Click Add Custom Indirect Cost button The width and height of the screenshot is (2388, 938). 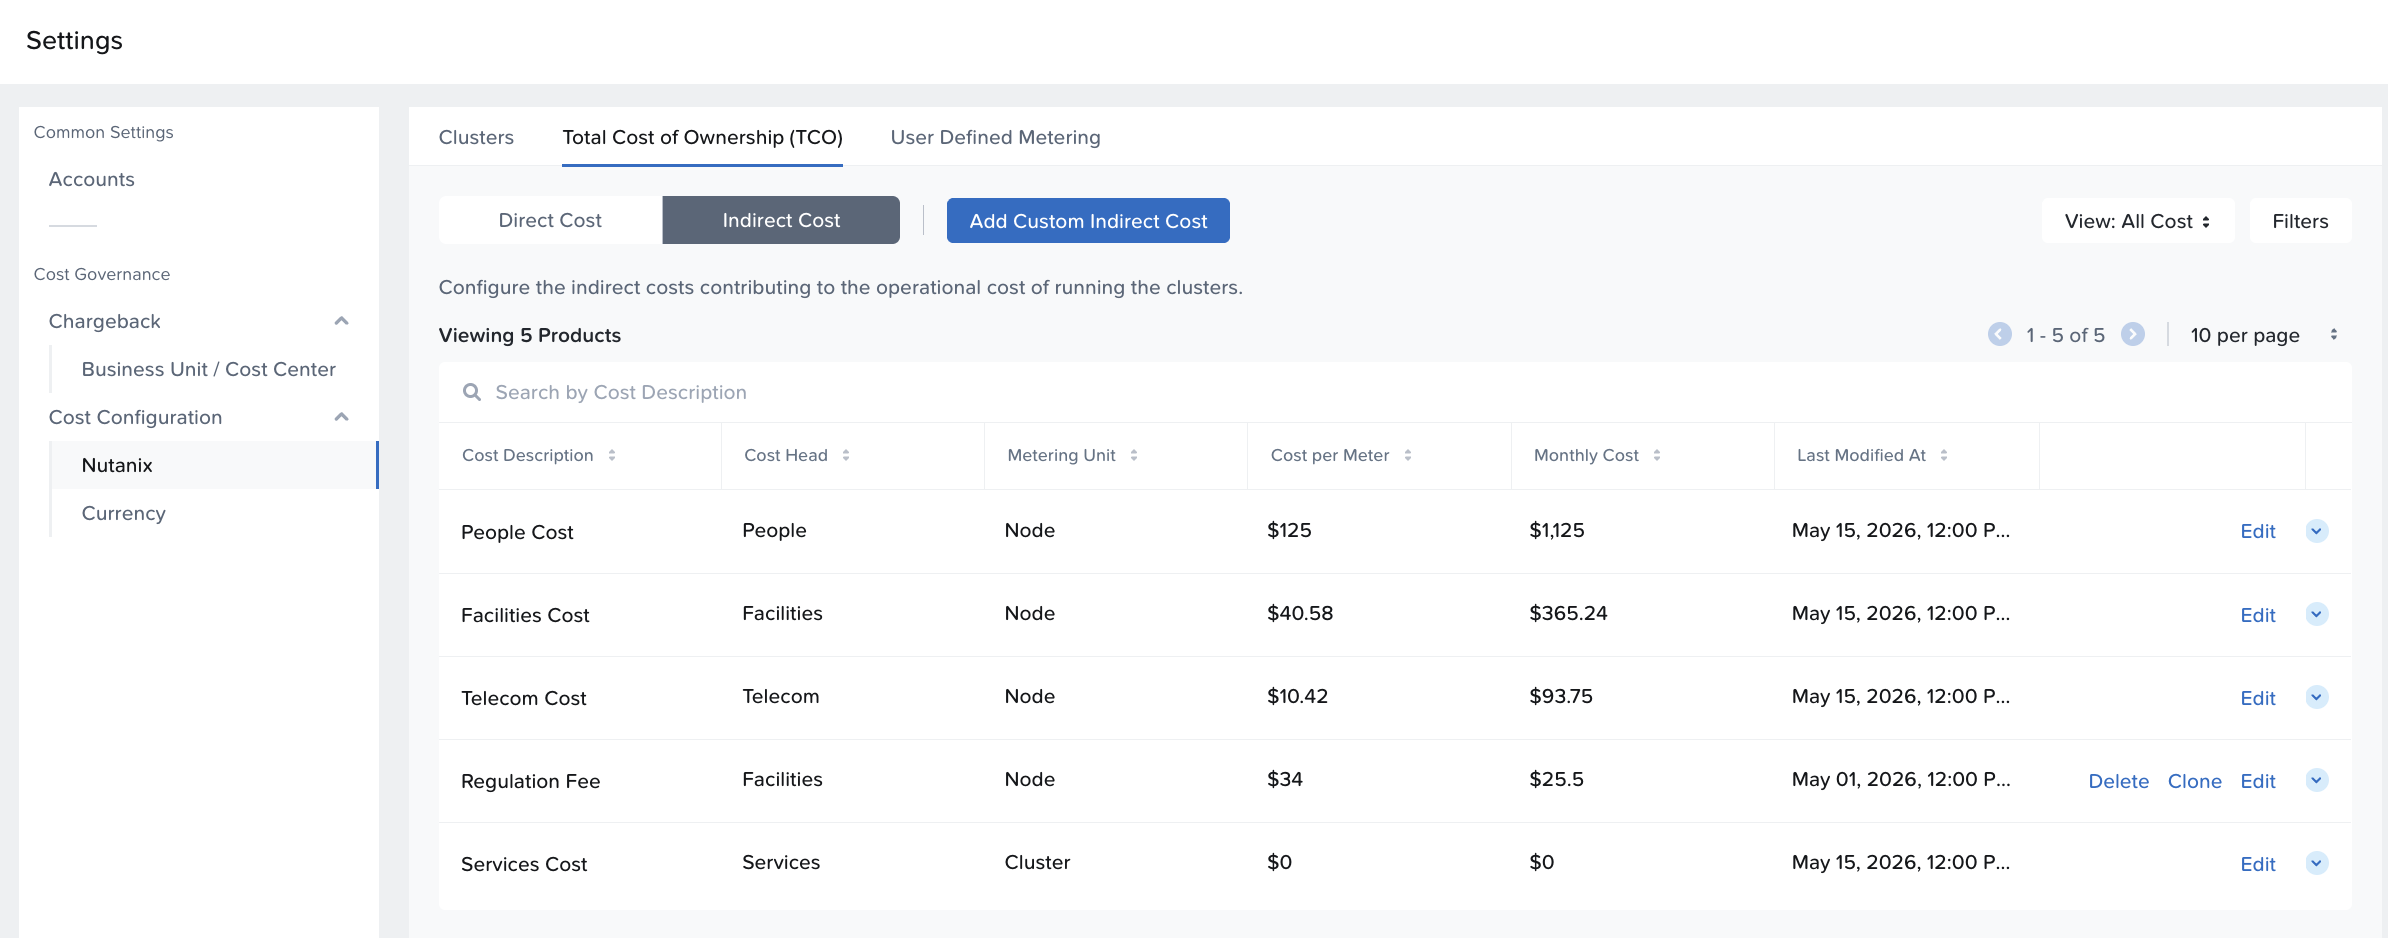coord(1088,221)
